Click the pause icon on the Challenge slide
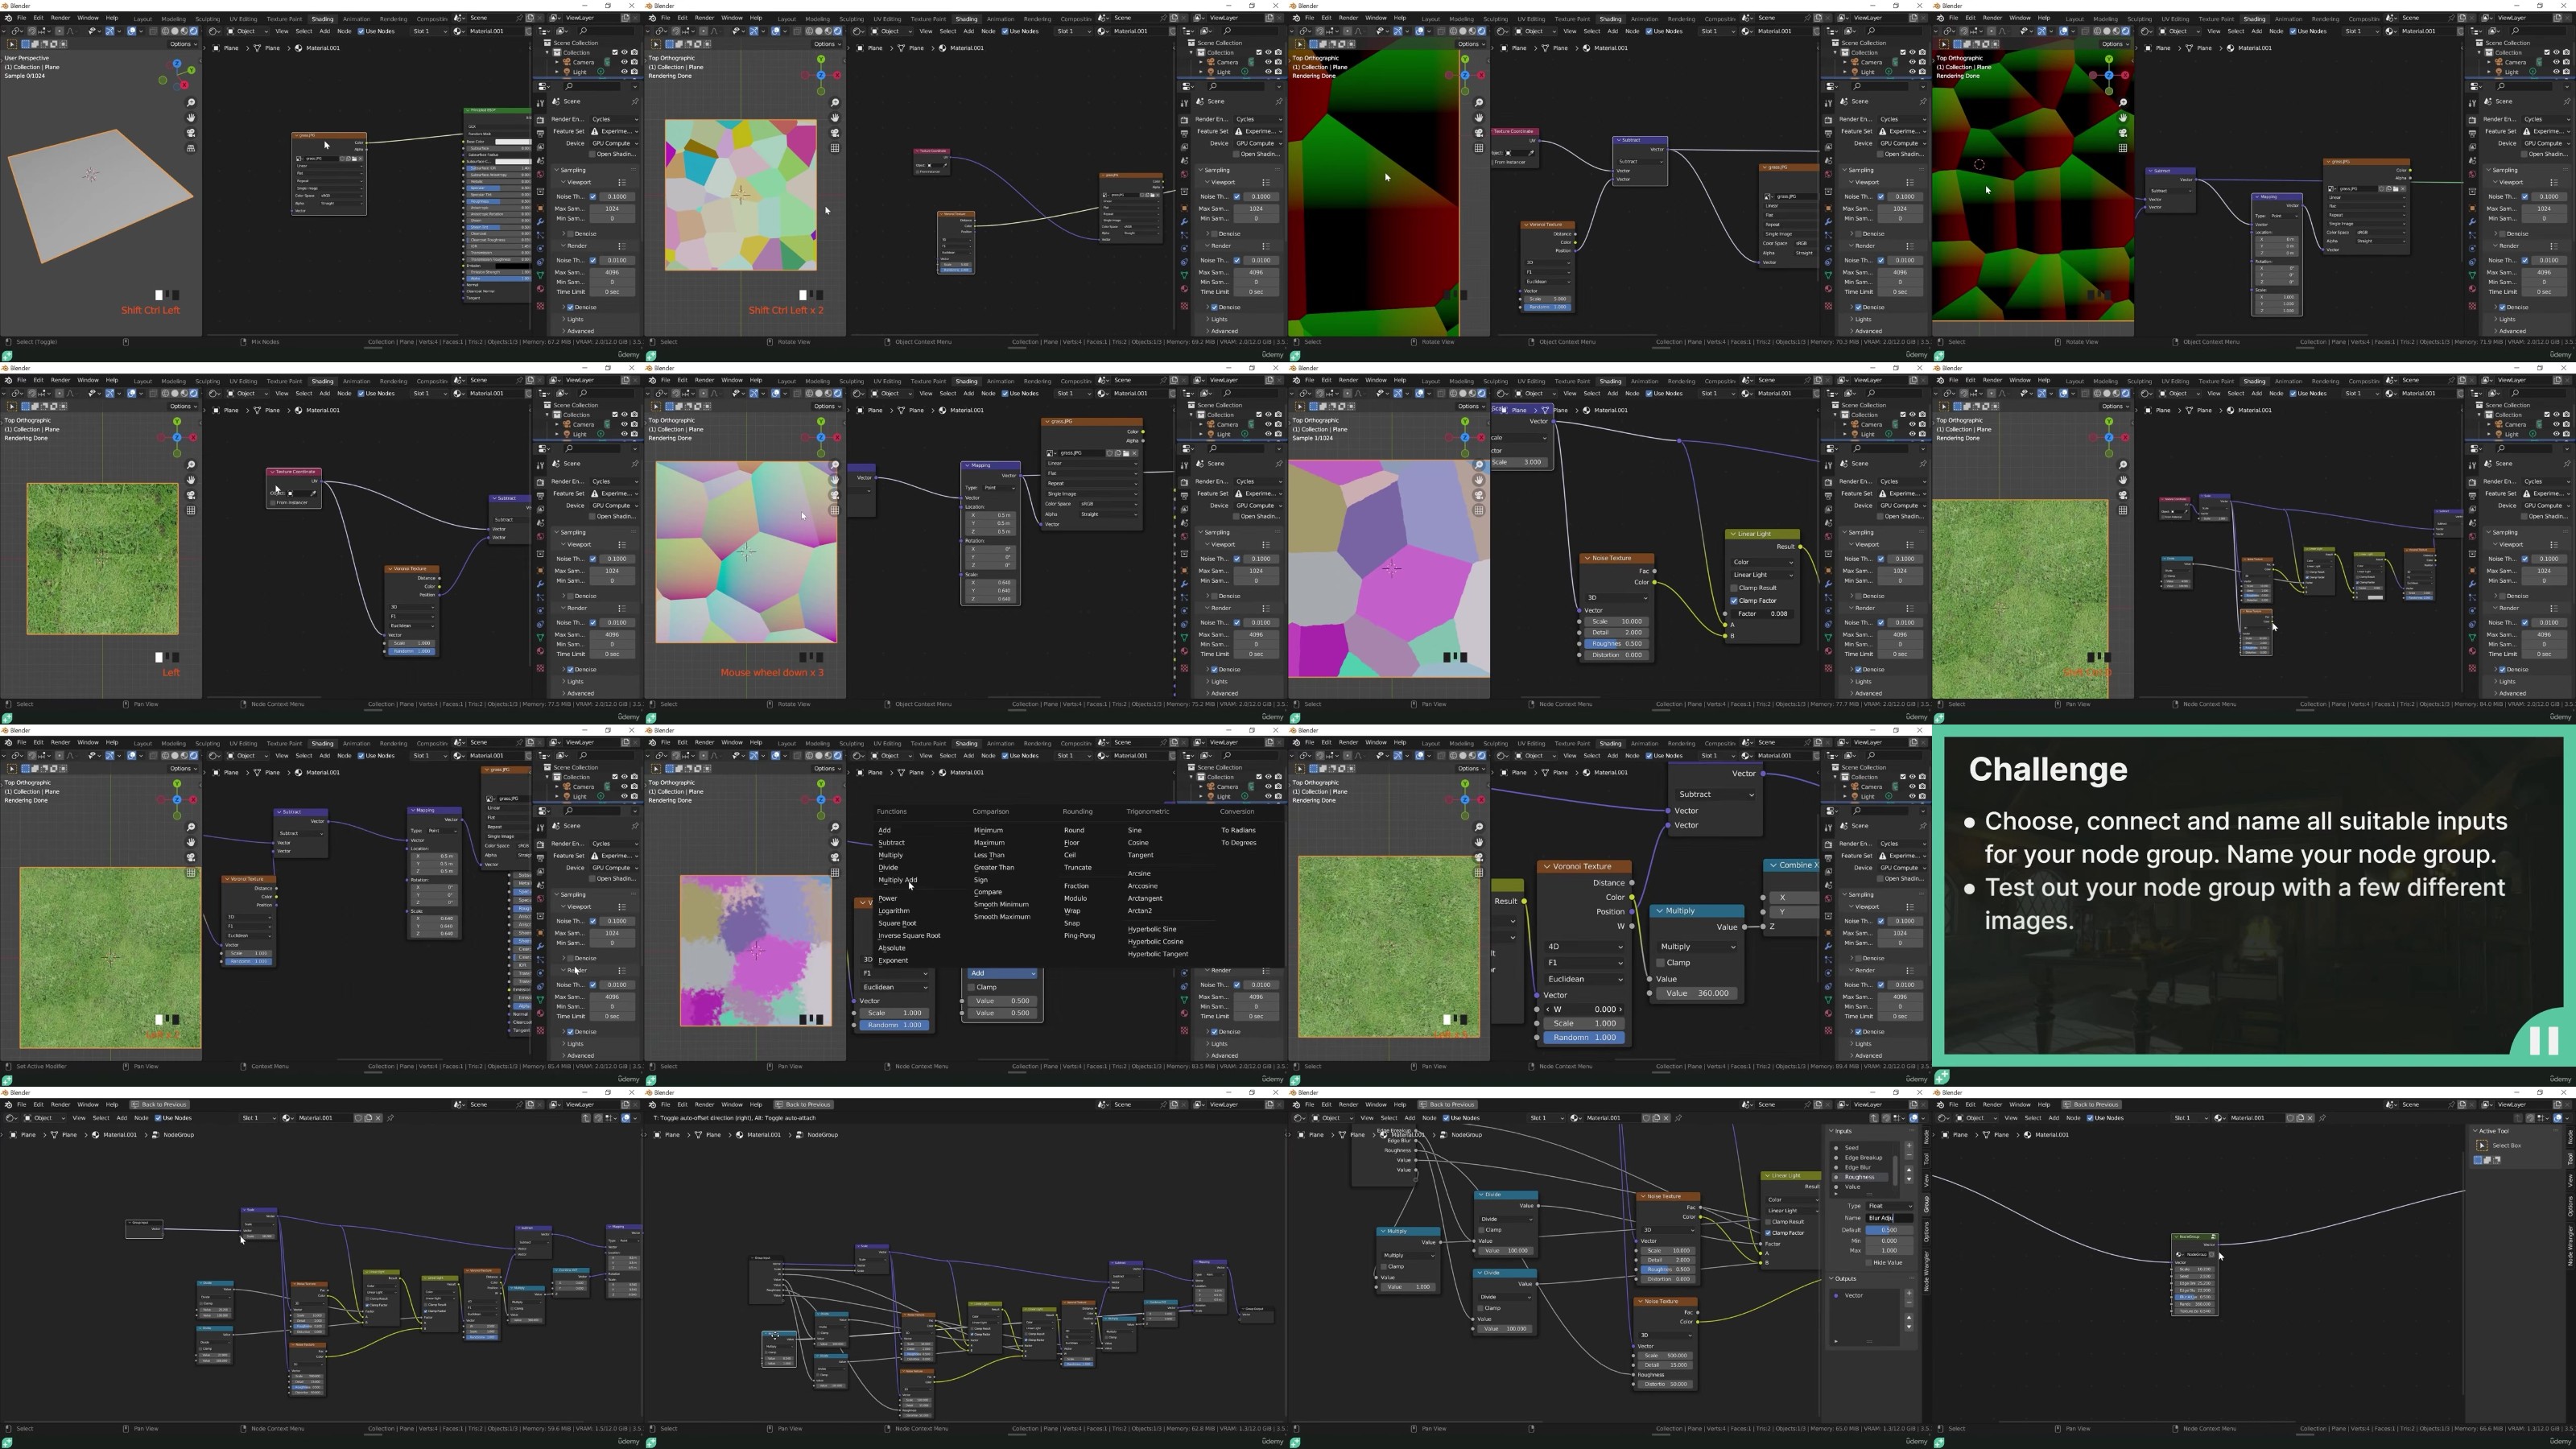The width and height of the screenshot is (2576, 1449). (x=2543, y=1041)
